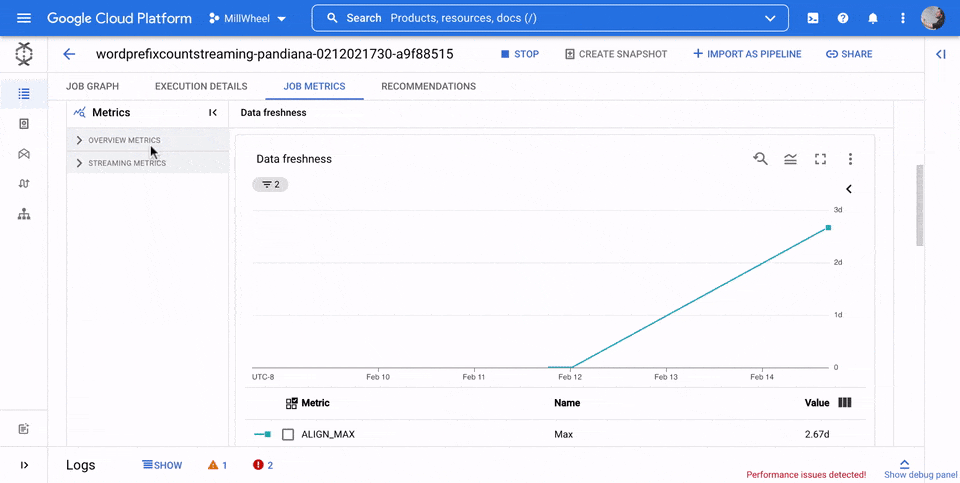This screenshot has height=483, width=960.
Task: Open the notifications bell
Action: click(873, 18)
